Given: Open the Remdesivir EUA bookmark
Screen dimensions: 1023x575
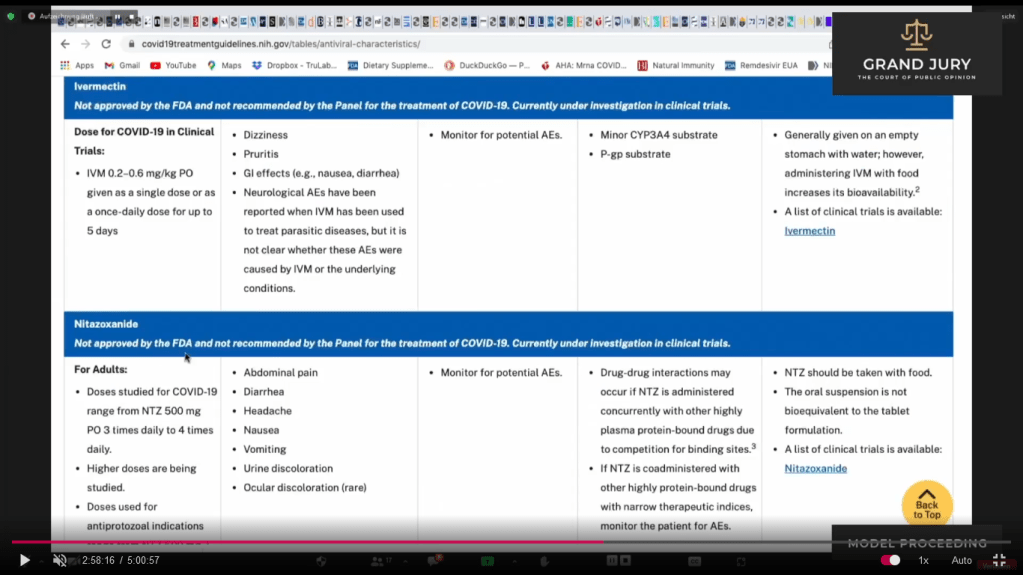Looking at the screenshot, I should [x=761, y=66].
